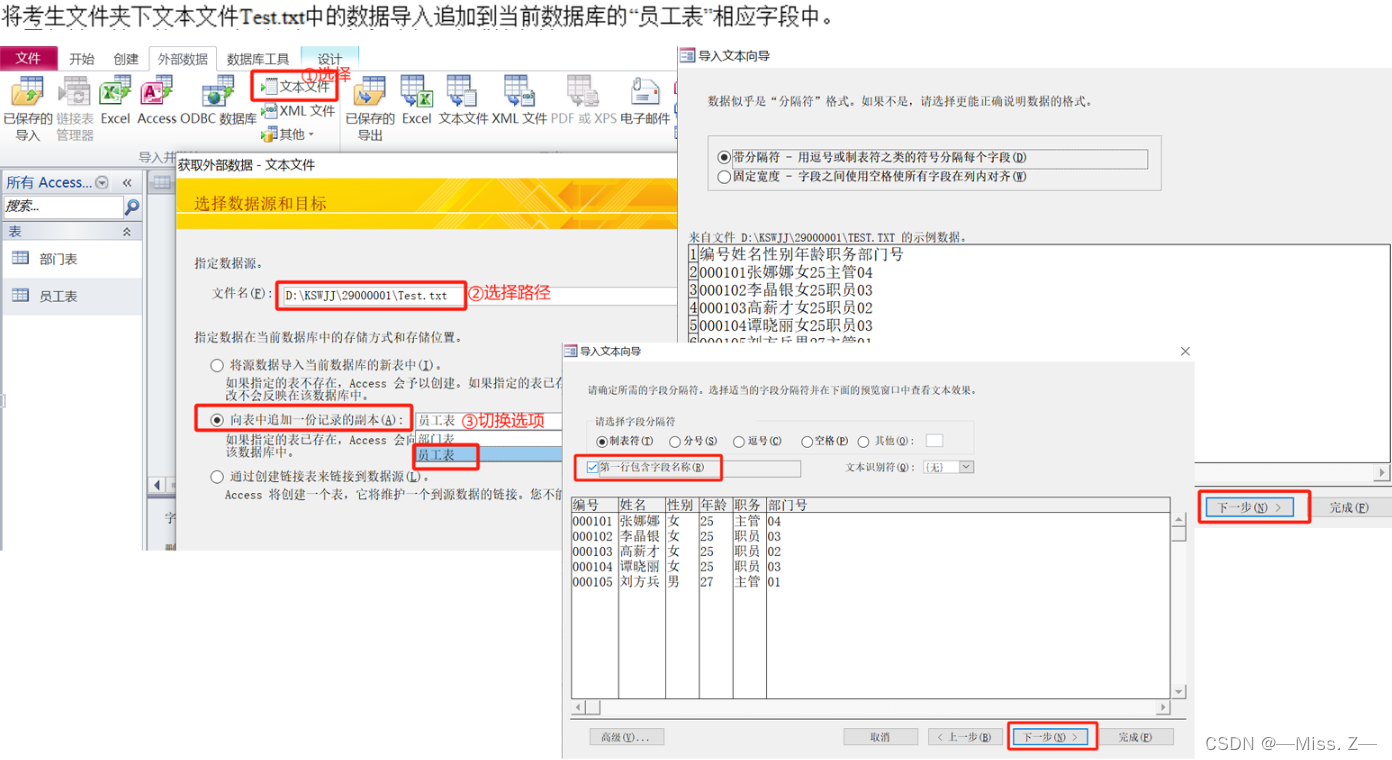This screenshot has width=1392, height=760.
Task: Select the 姓名 column header in preview
Action: pyautogui.click(x=641, y=506)
